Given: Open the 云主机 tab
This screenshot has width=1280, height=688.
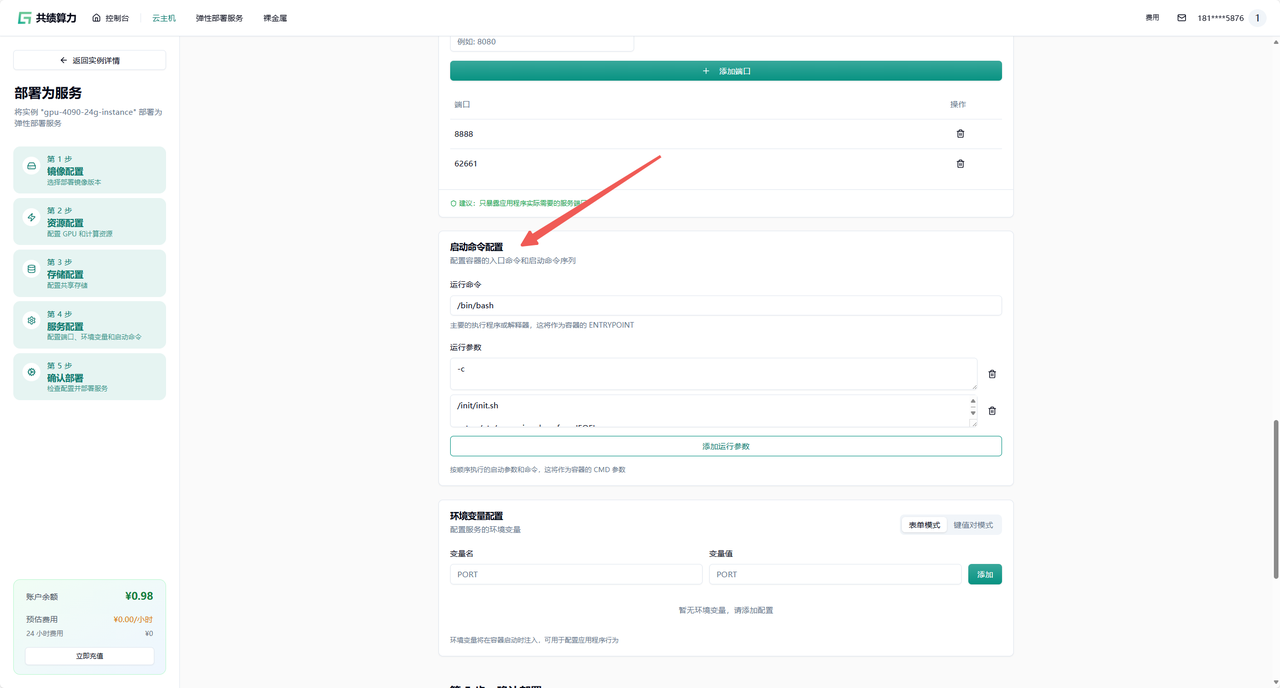Looking at the screenshot, I should [163, 18].
